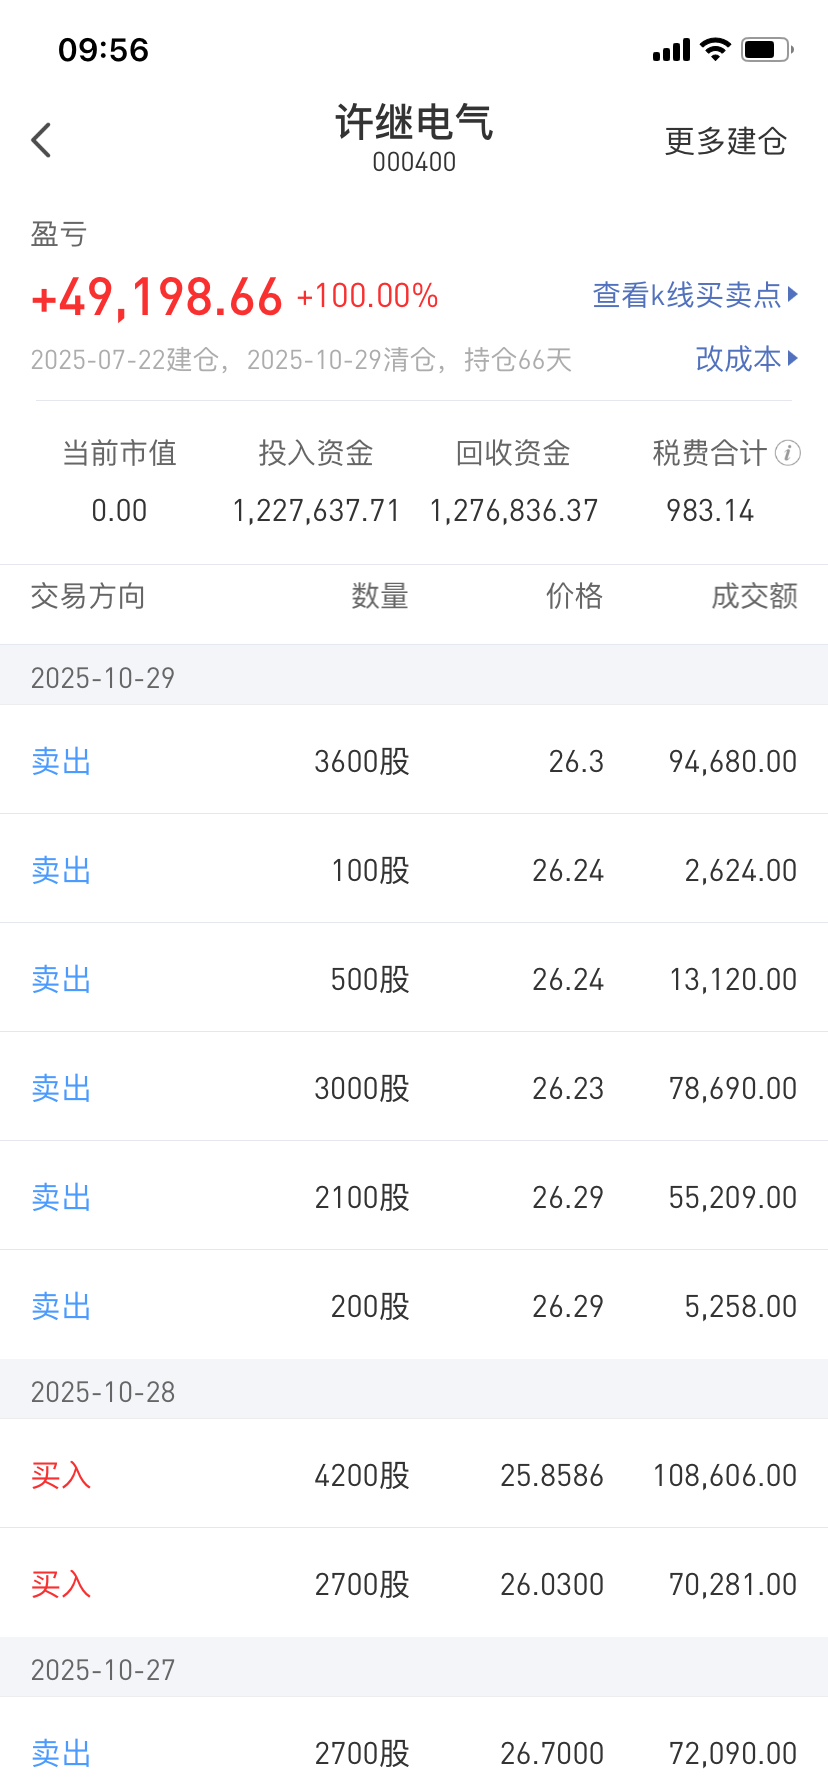828x1792 pixels.
Task: Open the 卖出 200股 trade row
Action: [x=414, y=1305]
